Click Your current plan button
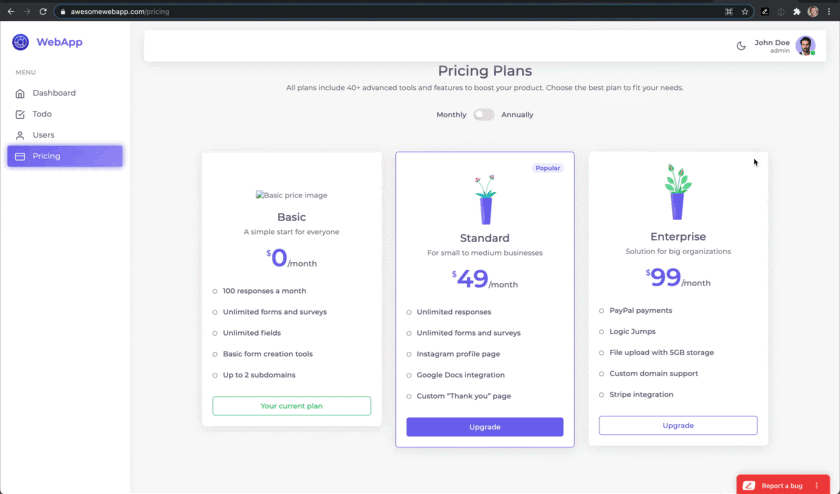Screen dimensions: 840x494 [x=291, y=406]
